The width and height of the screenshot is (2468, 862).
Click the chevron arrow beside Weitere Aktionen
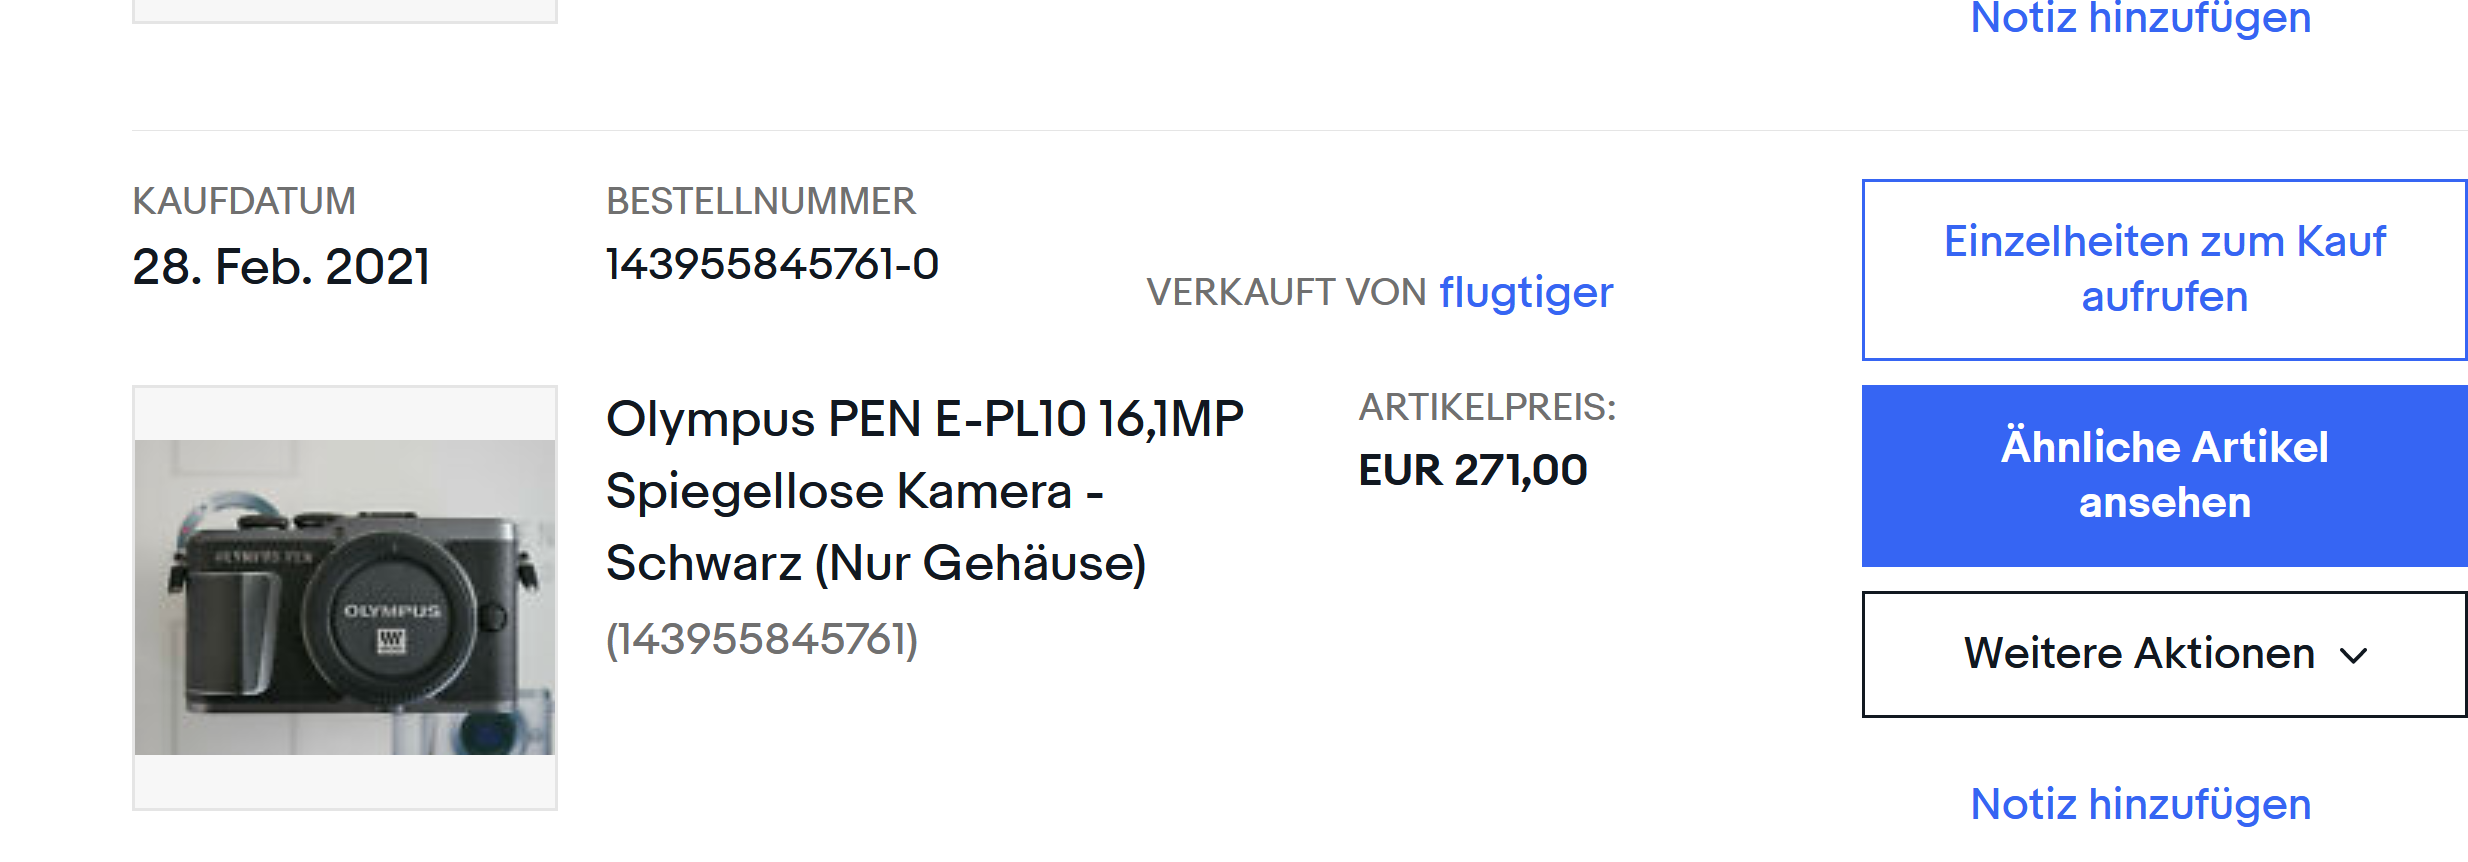coord(2354,656)
